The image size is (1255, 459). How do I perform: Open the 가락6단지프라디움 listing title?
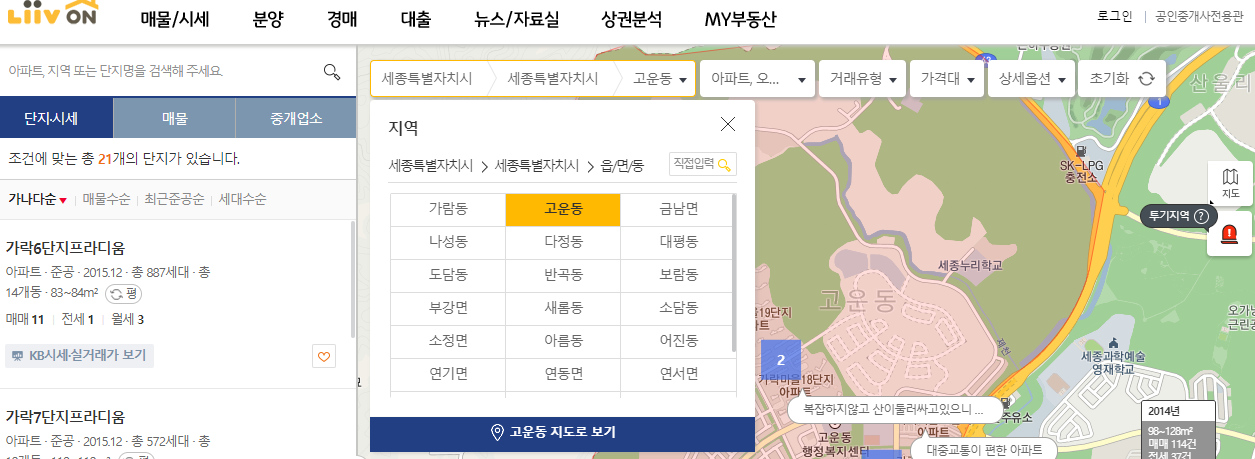(65, 248)
